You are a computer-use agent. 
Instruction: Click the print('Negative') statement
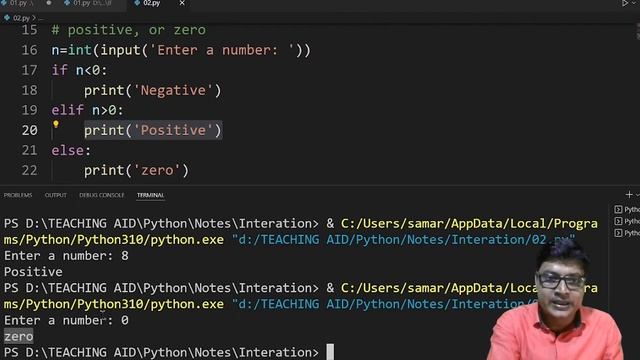[153, 90]
